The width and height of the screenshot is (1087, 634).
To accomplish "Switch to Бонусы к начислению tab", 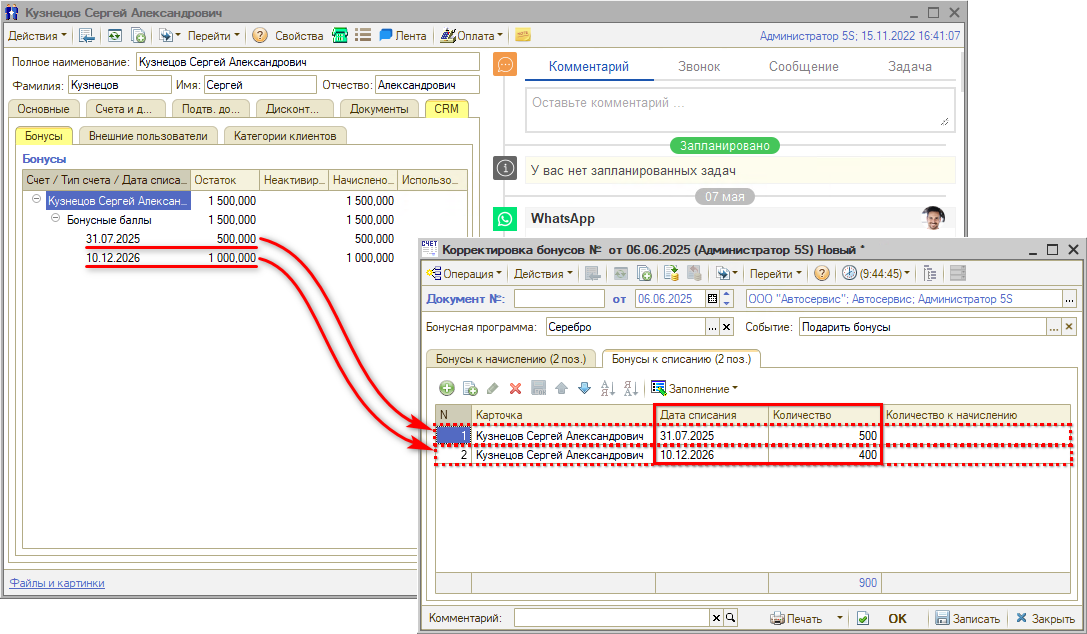I will click(x=512, y=358).
